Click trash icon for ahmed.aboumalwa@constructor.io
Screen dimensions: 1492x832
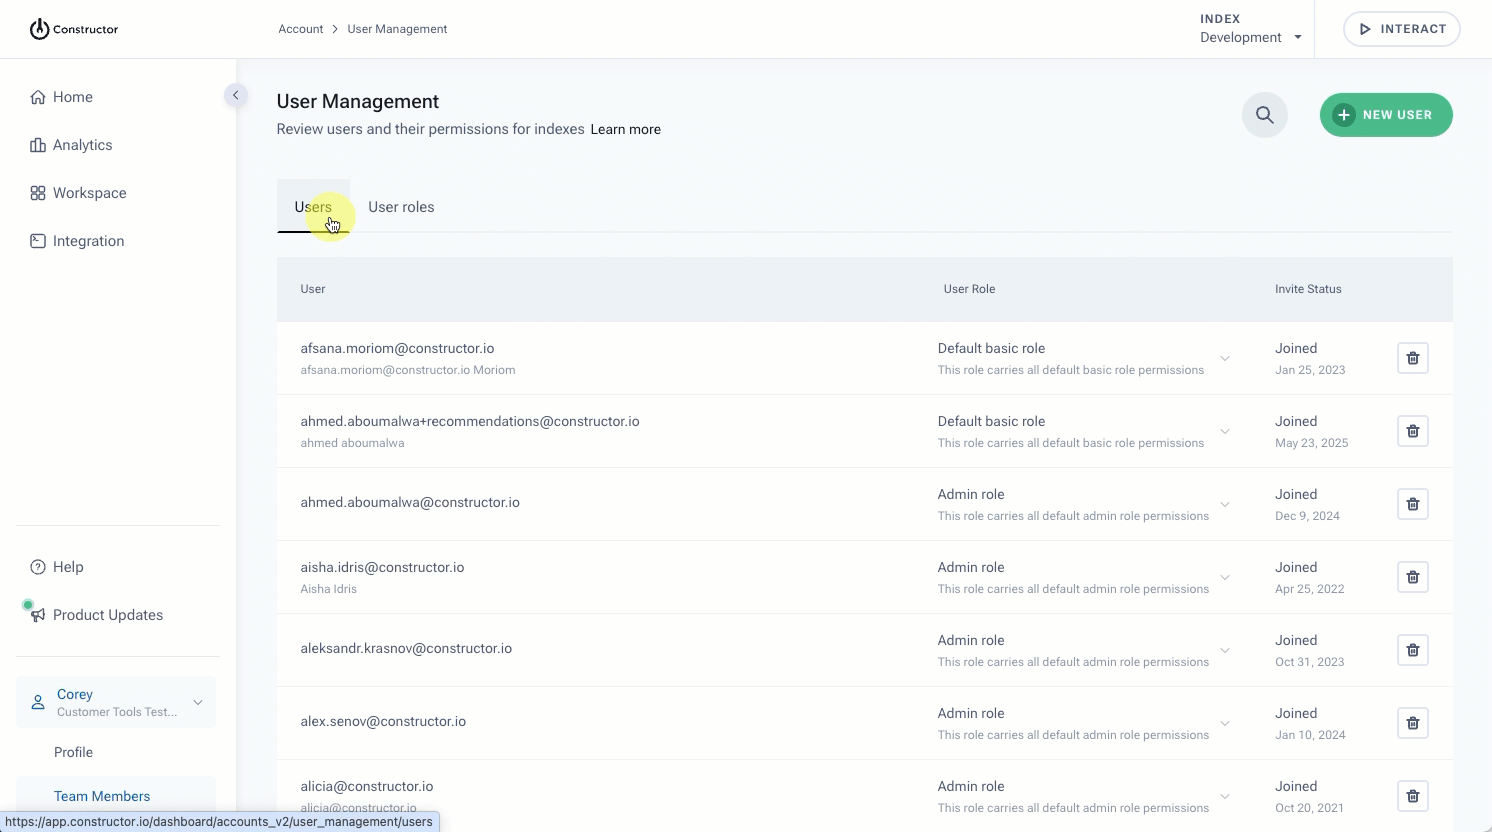coord(1413,504)
